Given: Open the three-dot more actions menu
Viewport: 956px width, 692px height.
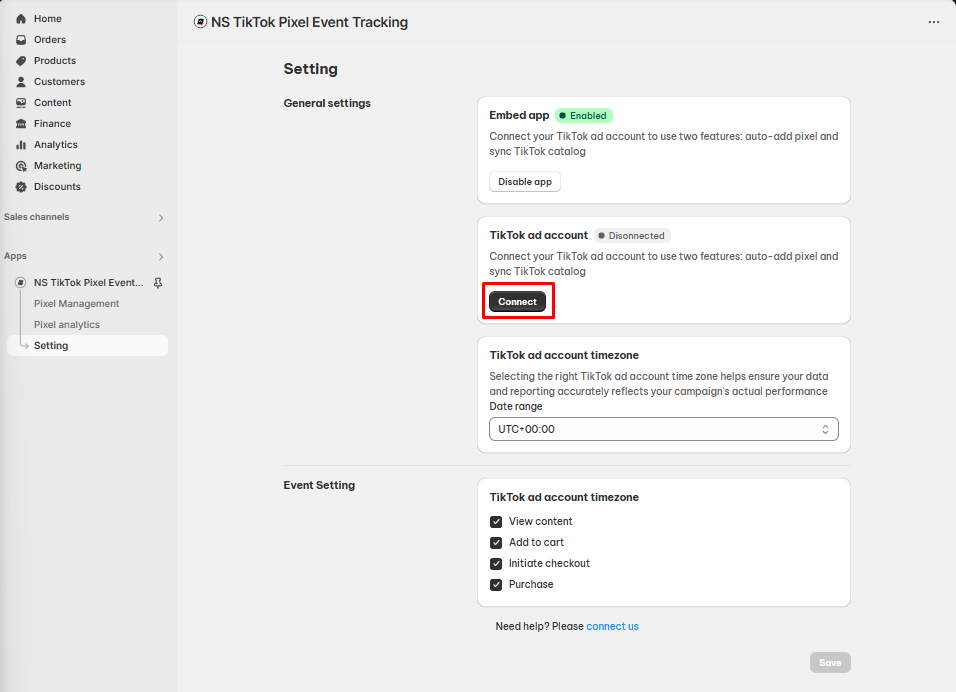Looking at the screenshot, I should [933, 22].
